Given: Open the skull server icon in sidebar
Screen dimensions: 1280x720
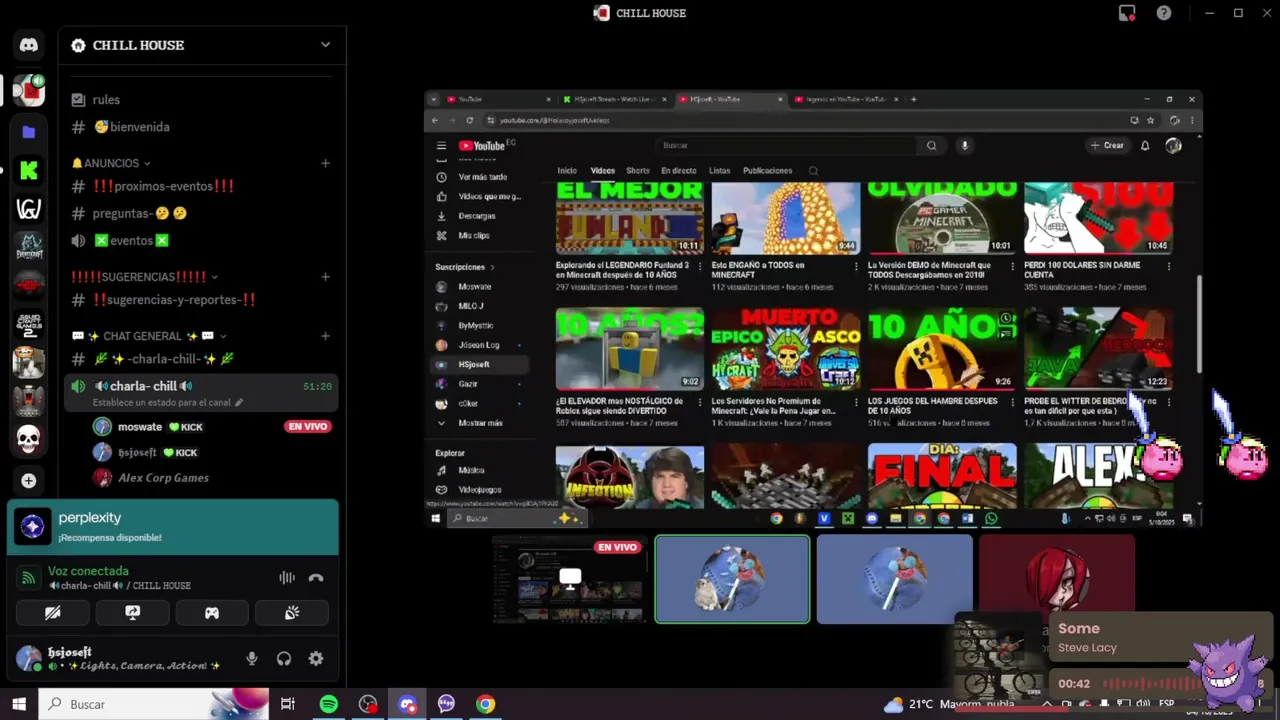Looking at the screenshot, I should coord(29,438).
